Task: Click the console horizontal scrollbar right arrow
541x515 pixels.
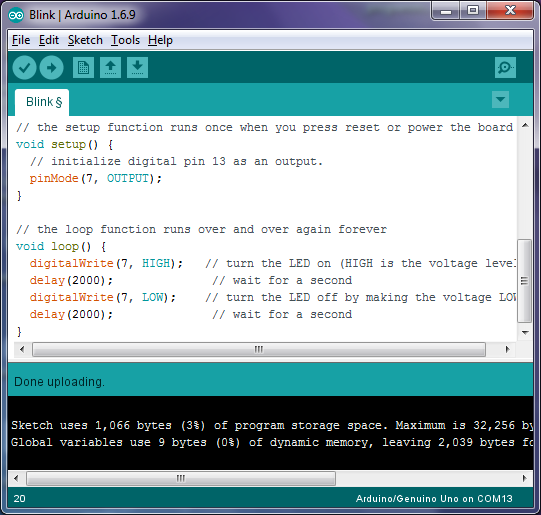Action: tap(525, 478)
